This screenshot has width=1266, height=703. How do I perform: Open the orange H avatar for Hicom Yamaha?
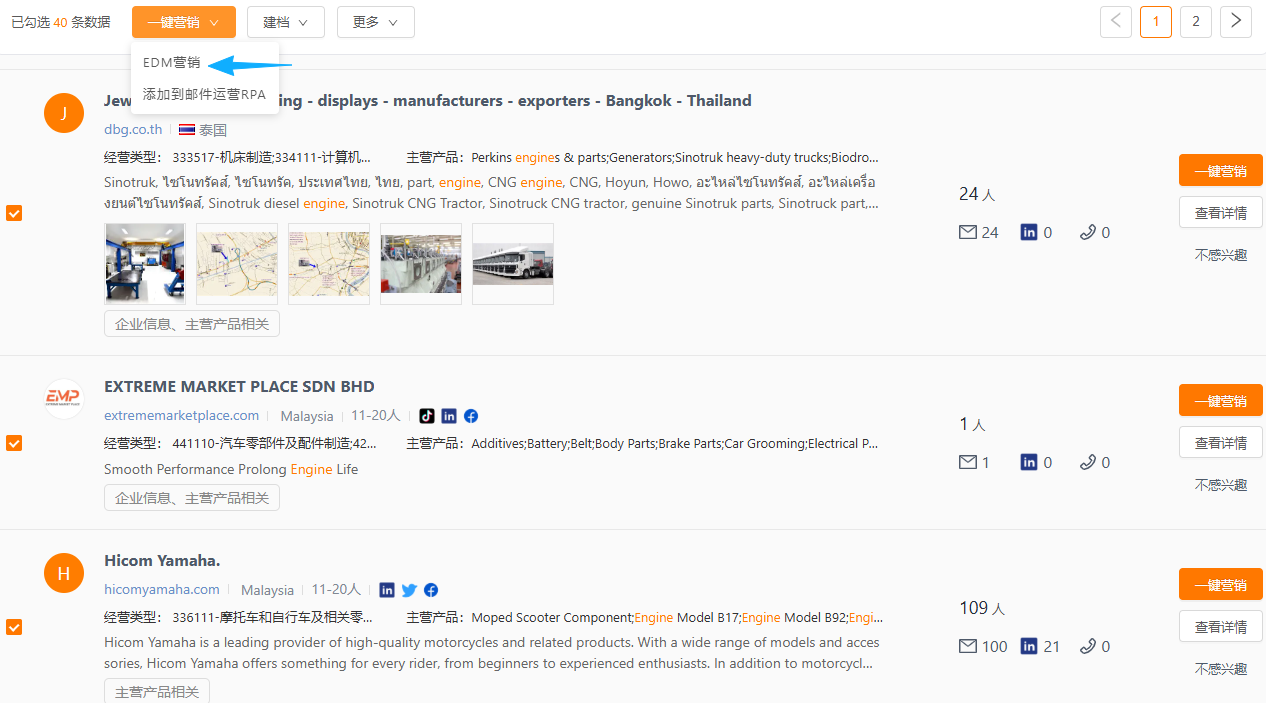(64, 573)
